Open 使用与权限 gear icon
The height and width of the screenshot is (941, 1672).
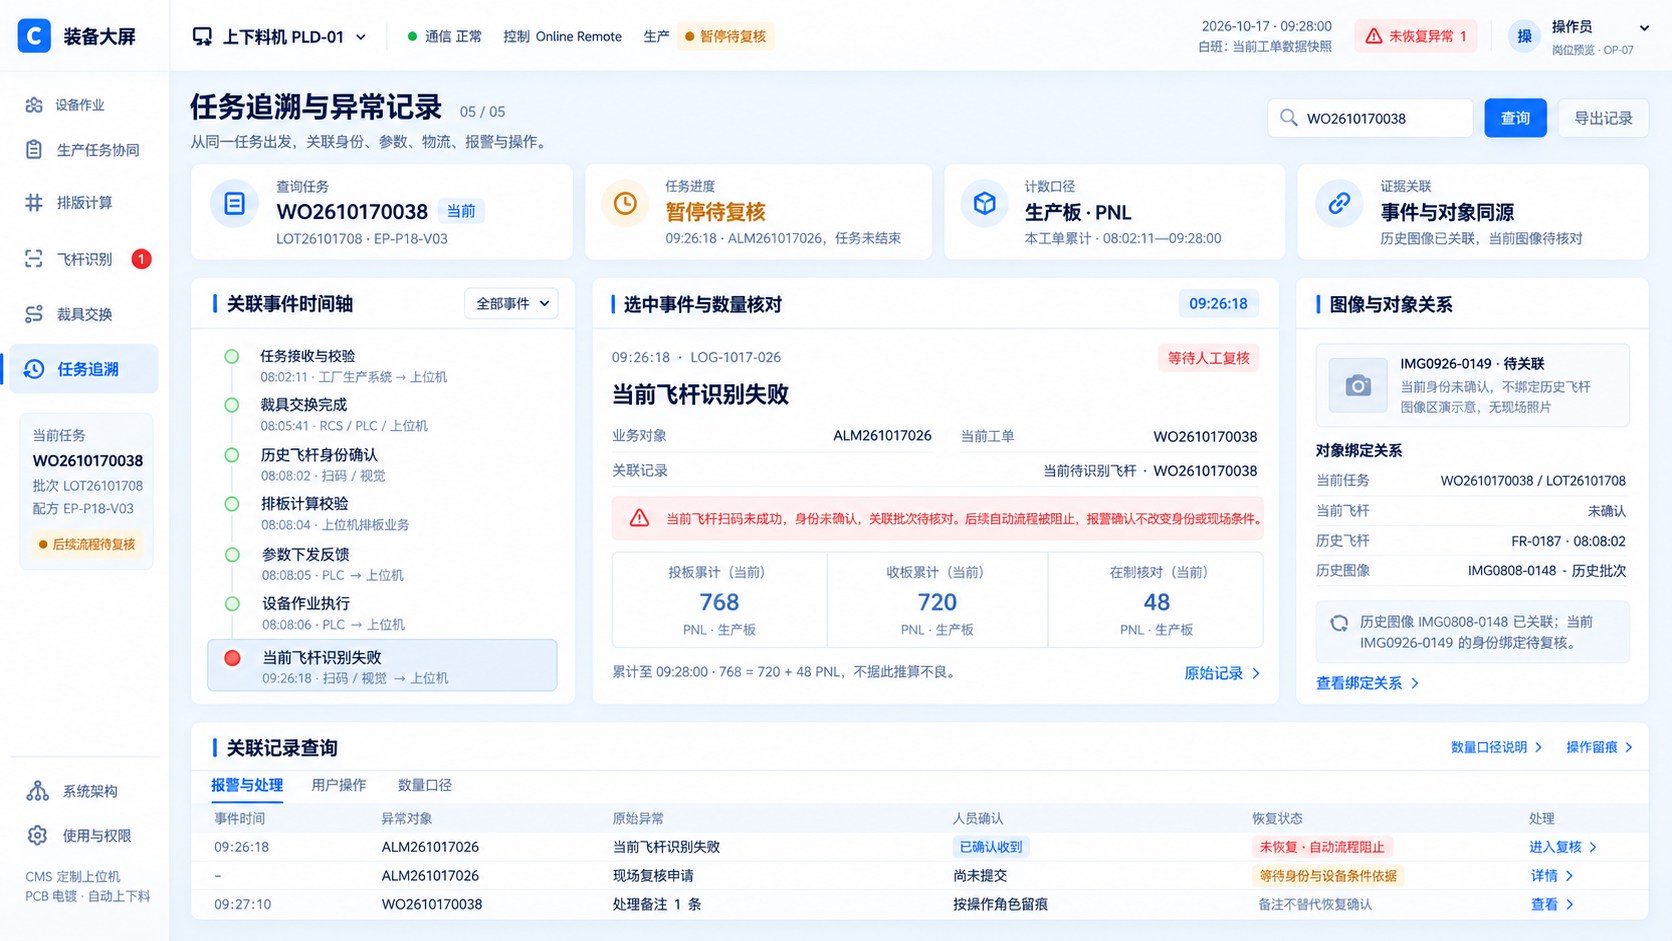click(37, 835)
